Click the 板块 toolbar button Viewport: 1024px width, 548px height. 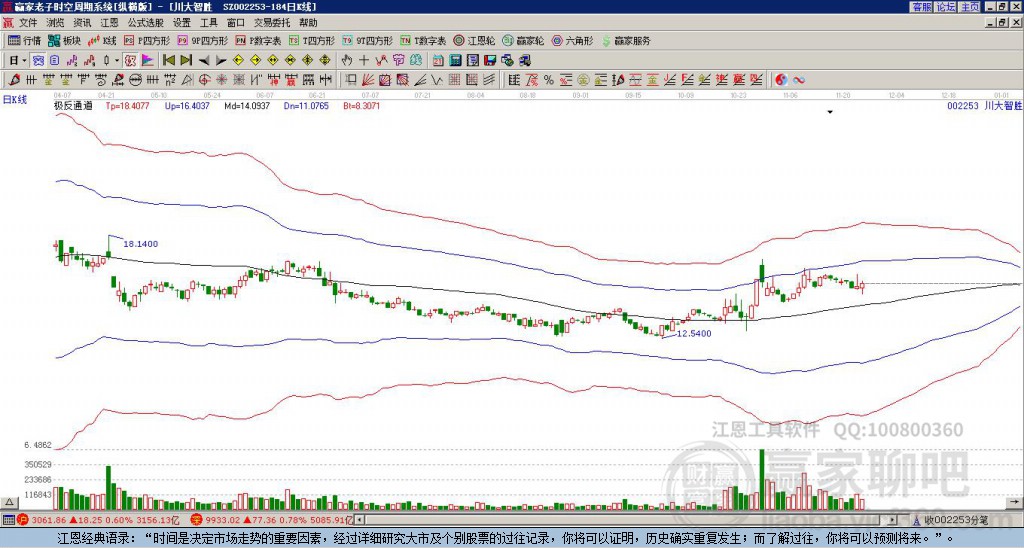(65, 41)
